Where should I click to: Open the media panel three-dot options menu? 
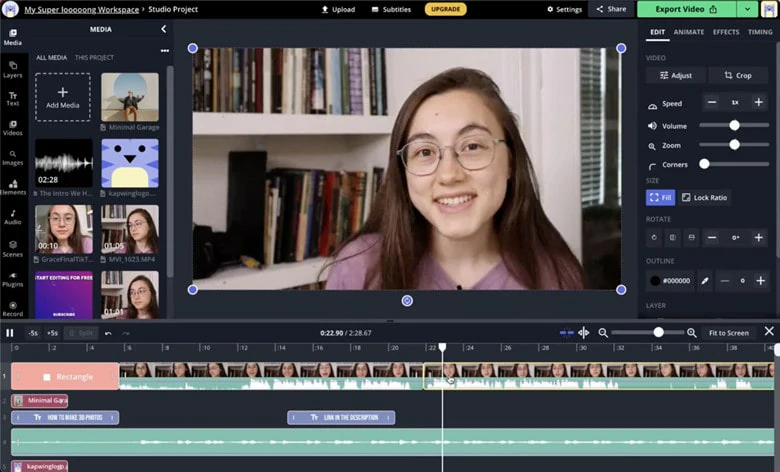click(165, 51)
